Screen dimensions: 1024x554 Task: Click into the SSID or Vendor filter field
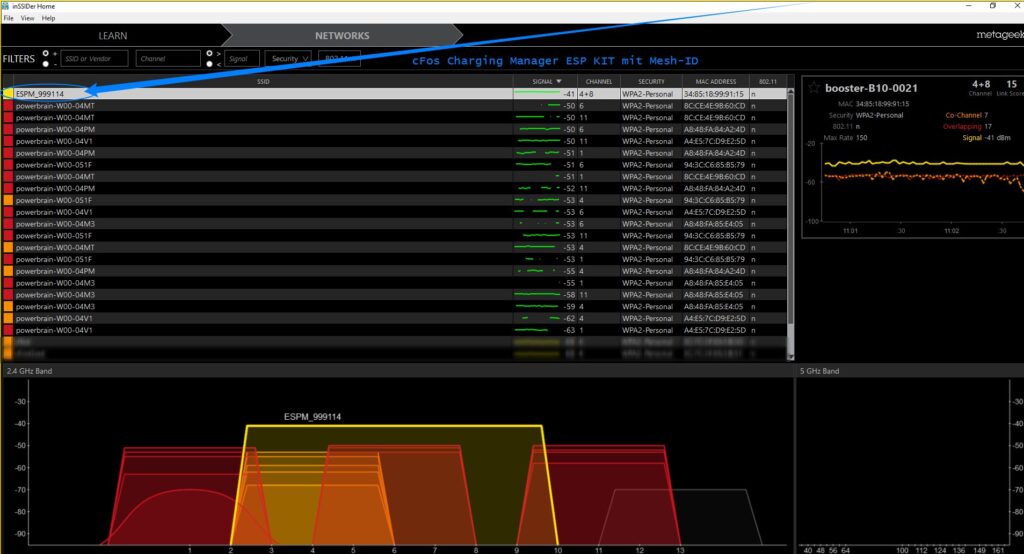pos(95,59)
